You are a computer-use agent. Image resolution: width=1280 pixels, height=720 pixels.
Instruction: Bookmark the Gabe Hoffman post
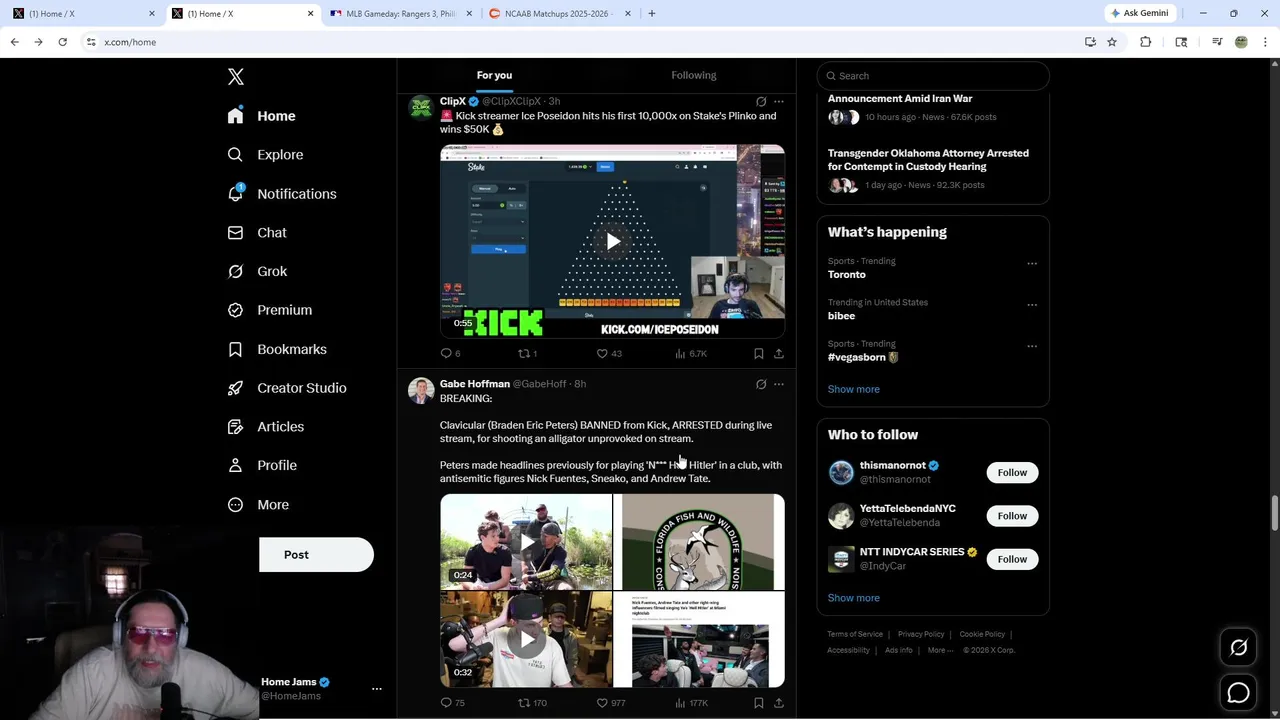point(758,703)
